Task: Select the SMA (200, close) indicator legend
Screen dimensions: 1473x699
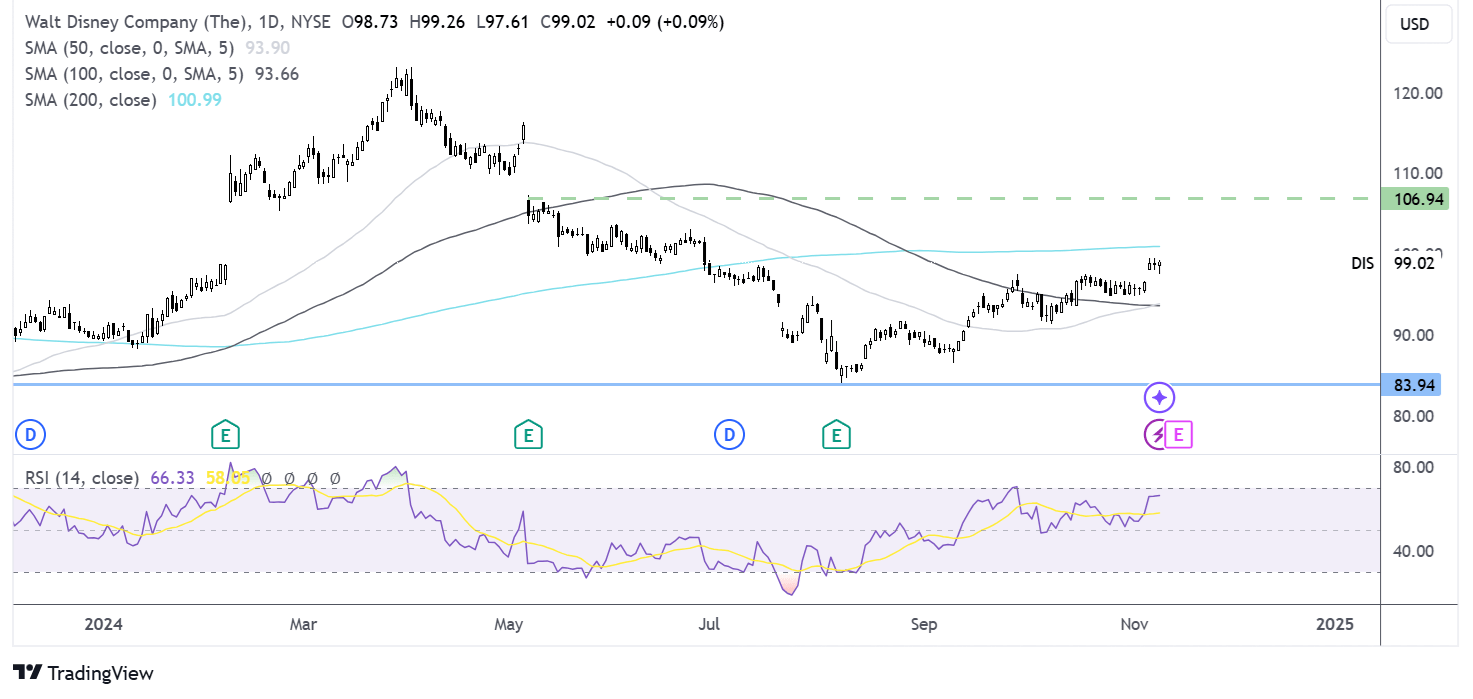Action: coord(89,100)
